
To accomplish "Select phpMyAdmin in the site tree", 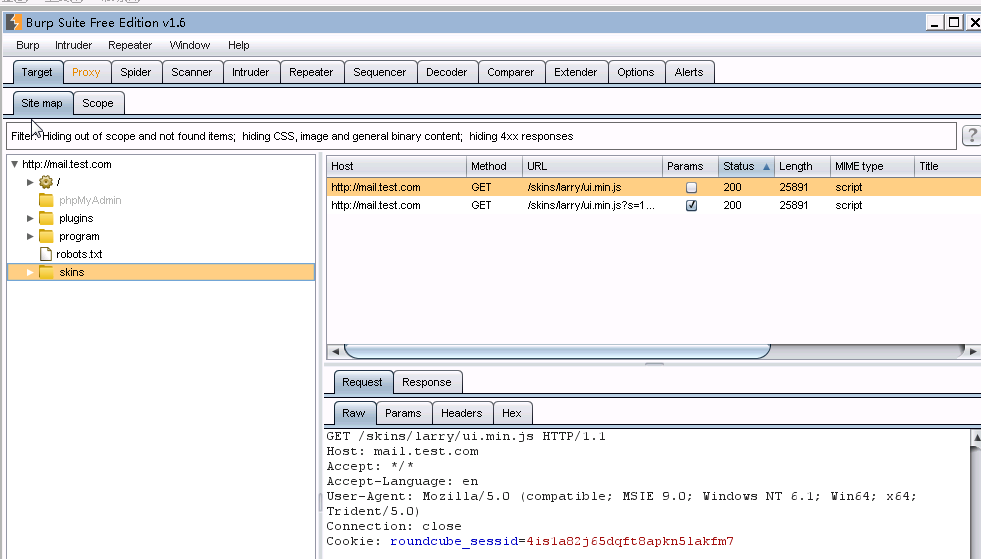I will pos(90,200).
